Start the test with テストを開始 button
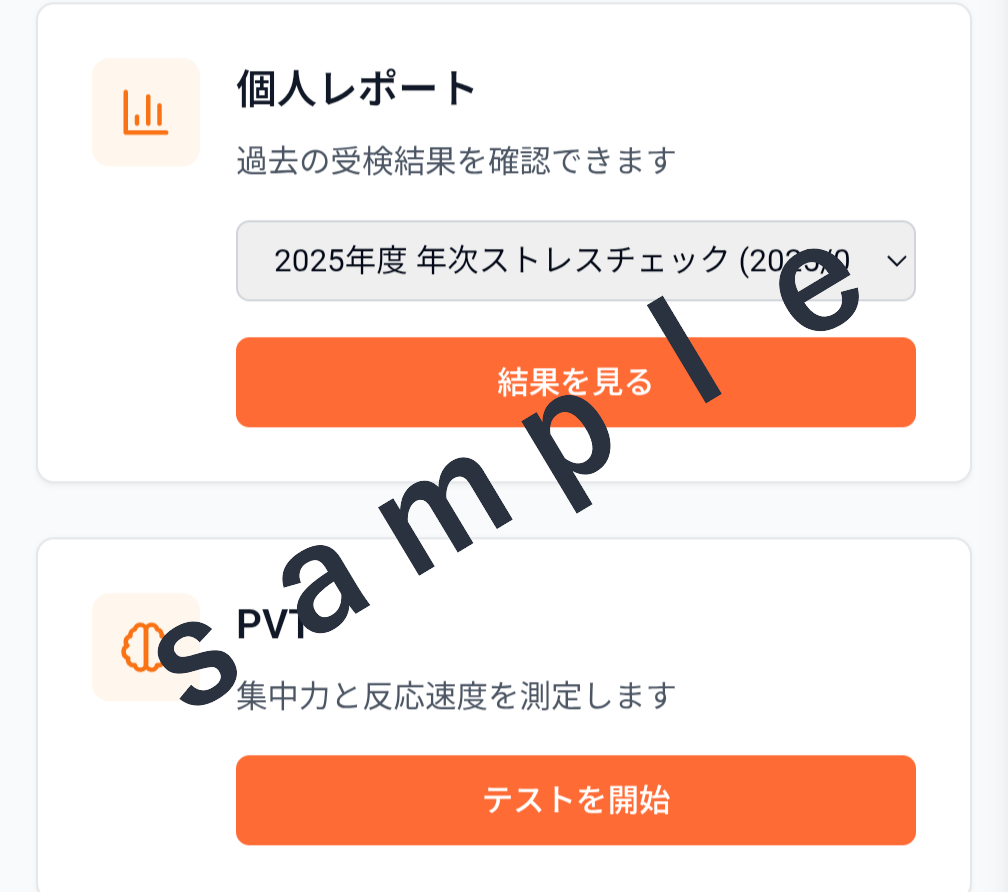This screenshot has width=1008, height=892. (575, 800)
